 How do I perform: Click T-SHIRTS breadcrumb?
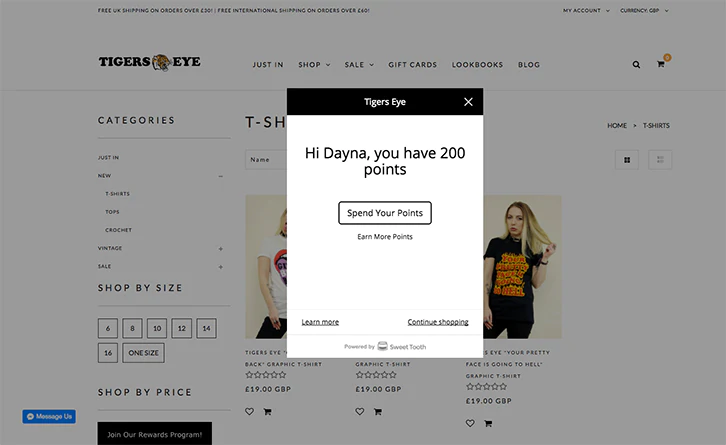tap(656, 125)
